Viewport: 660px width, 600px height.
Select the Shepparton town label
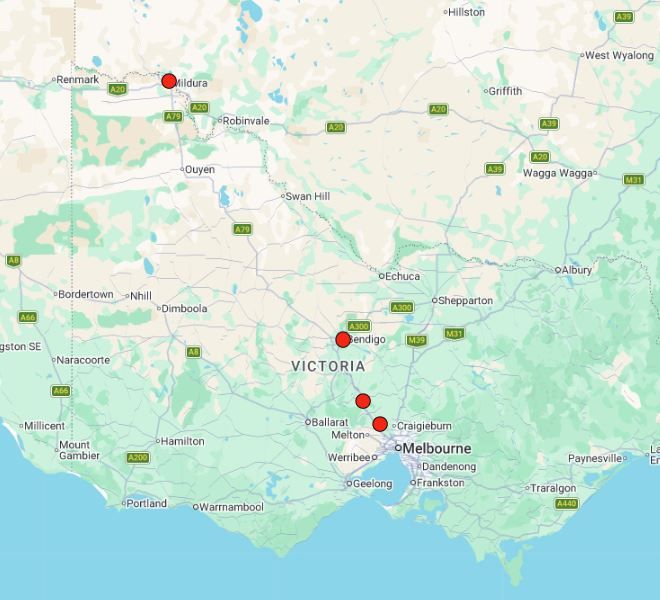click(465, 301)
